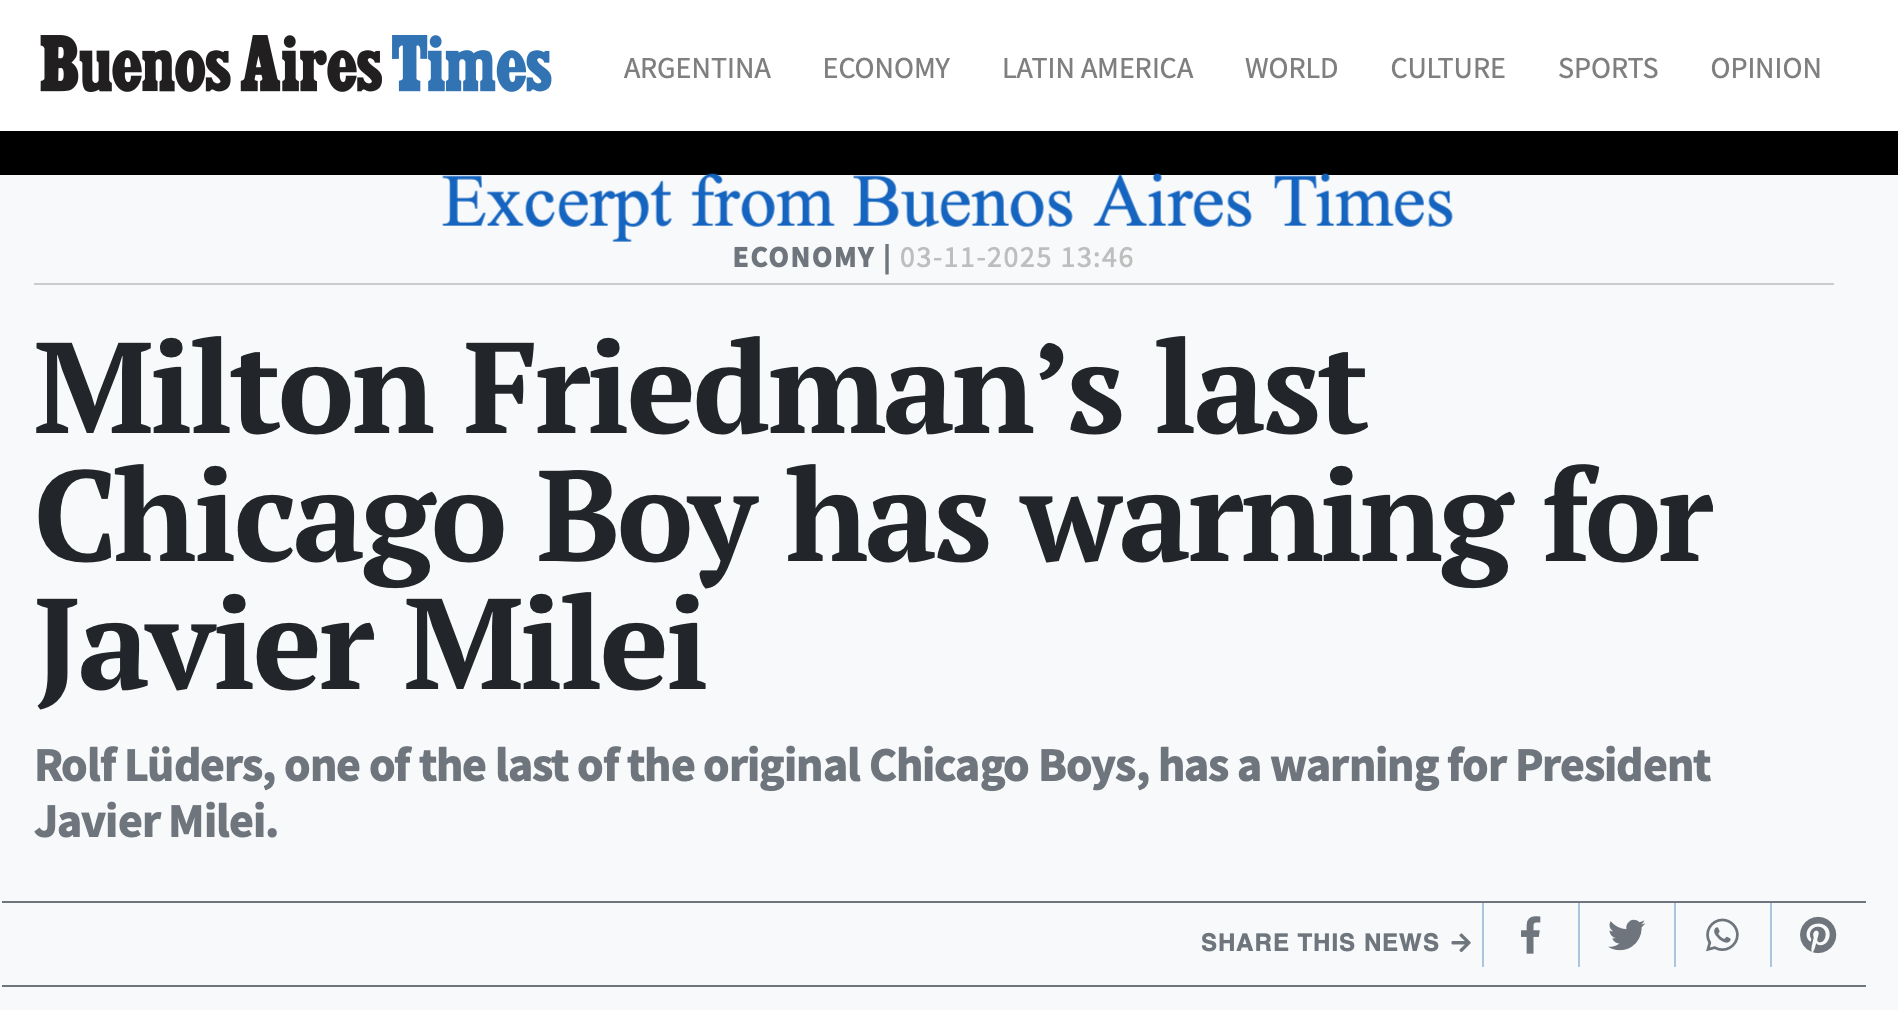Screen dimensions: 1898x1010
Task: Click the Buenos Aires Times logo
Action: 295,65
